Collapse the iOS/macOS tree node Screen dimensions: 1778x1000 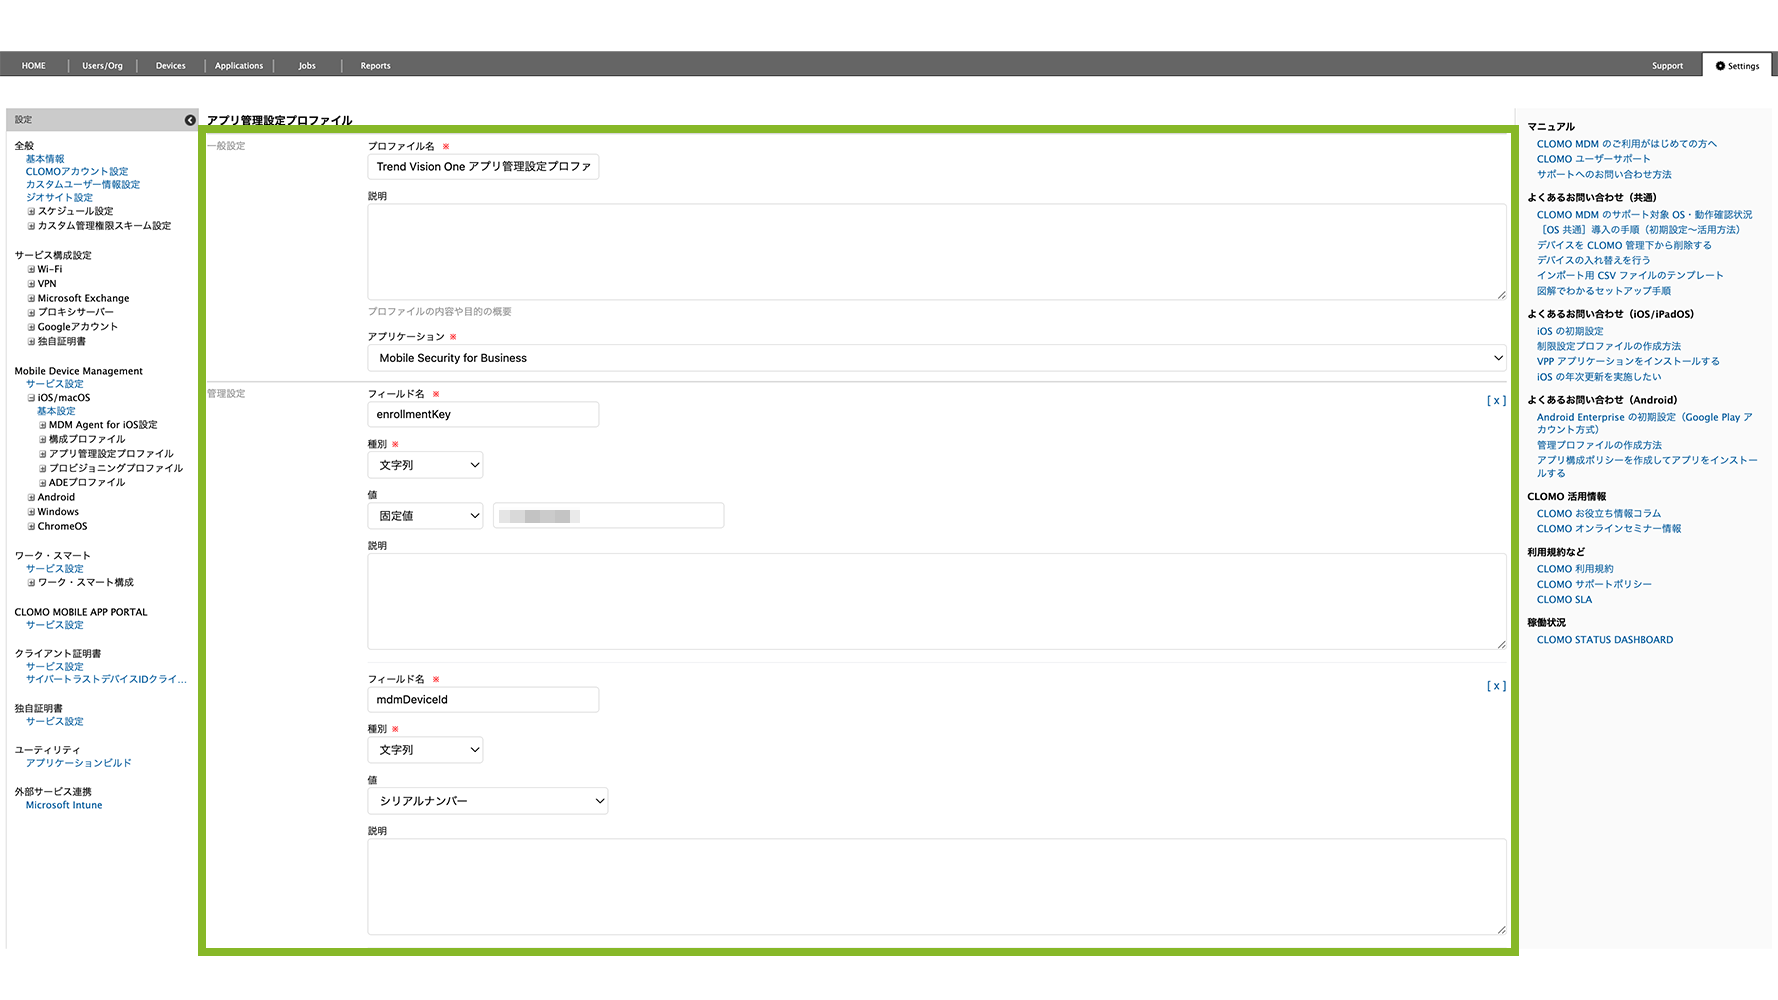click(31, 398)
